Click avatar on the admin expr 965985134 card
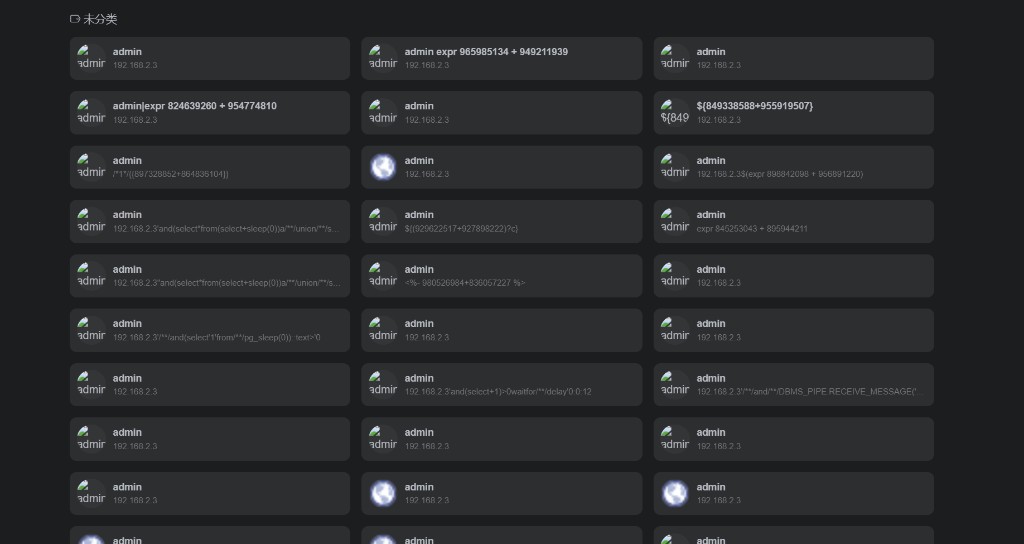1024x544 pixels. pyautogui.click(x=383, y=58)
